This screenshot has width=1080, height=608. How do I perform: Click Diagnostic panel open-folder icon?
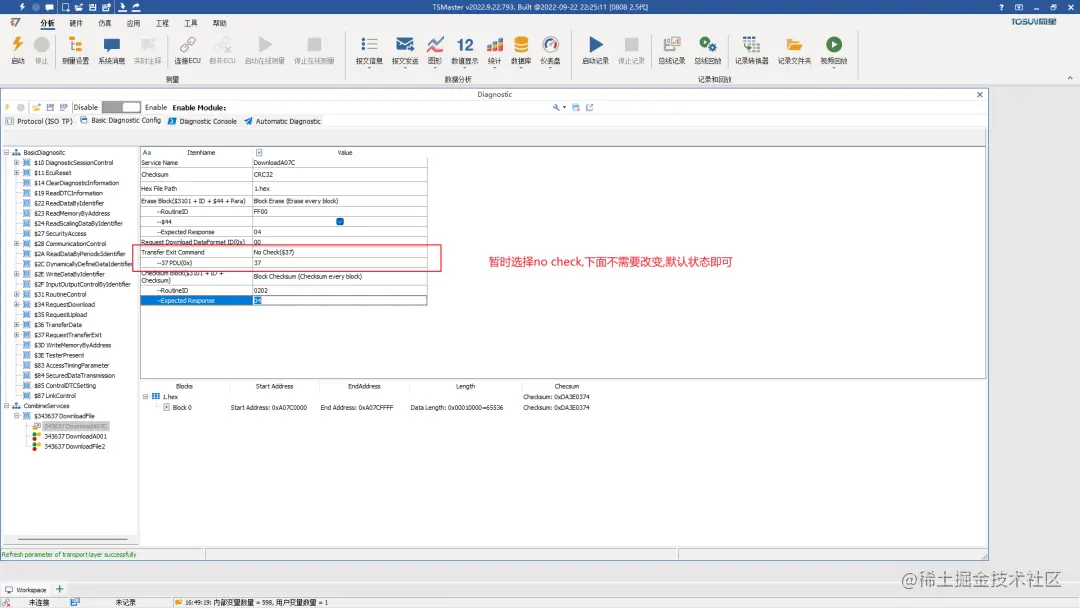[x=37, y=107]
